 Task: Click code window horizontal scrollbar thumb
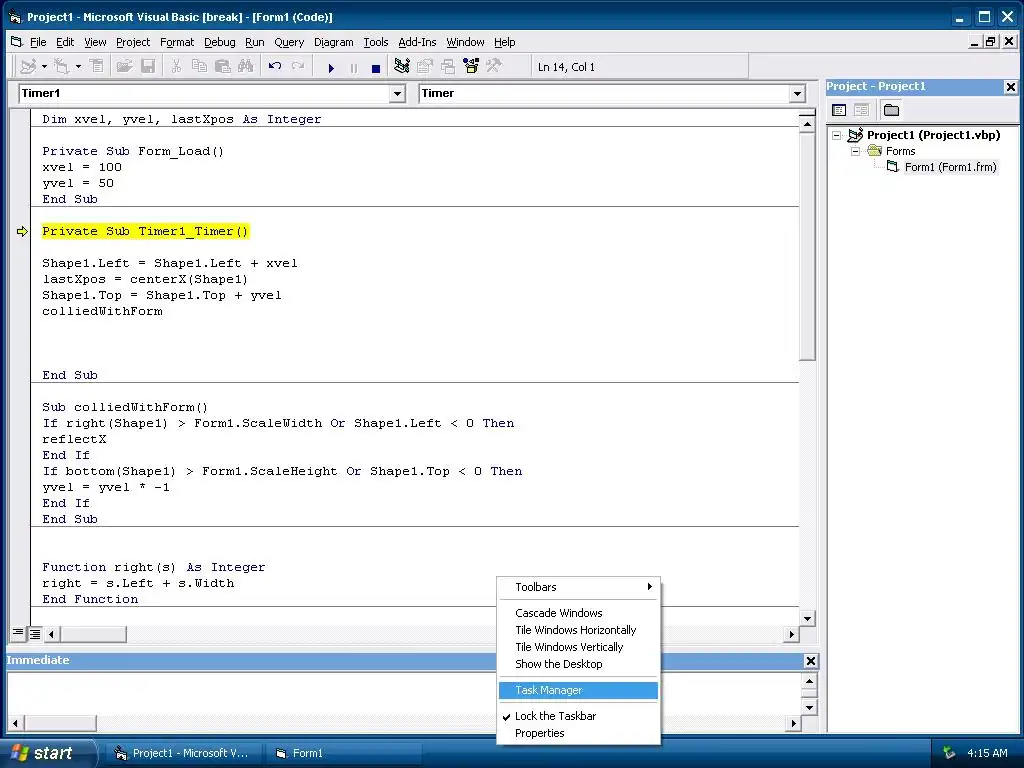pyautogui.click(x=93, y=633)
